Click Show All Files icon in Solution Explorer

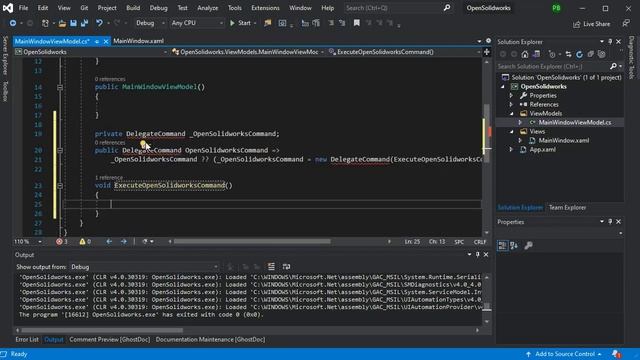coord(602,54)
